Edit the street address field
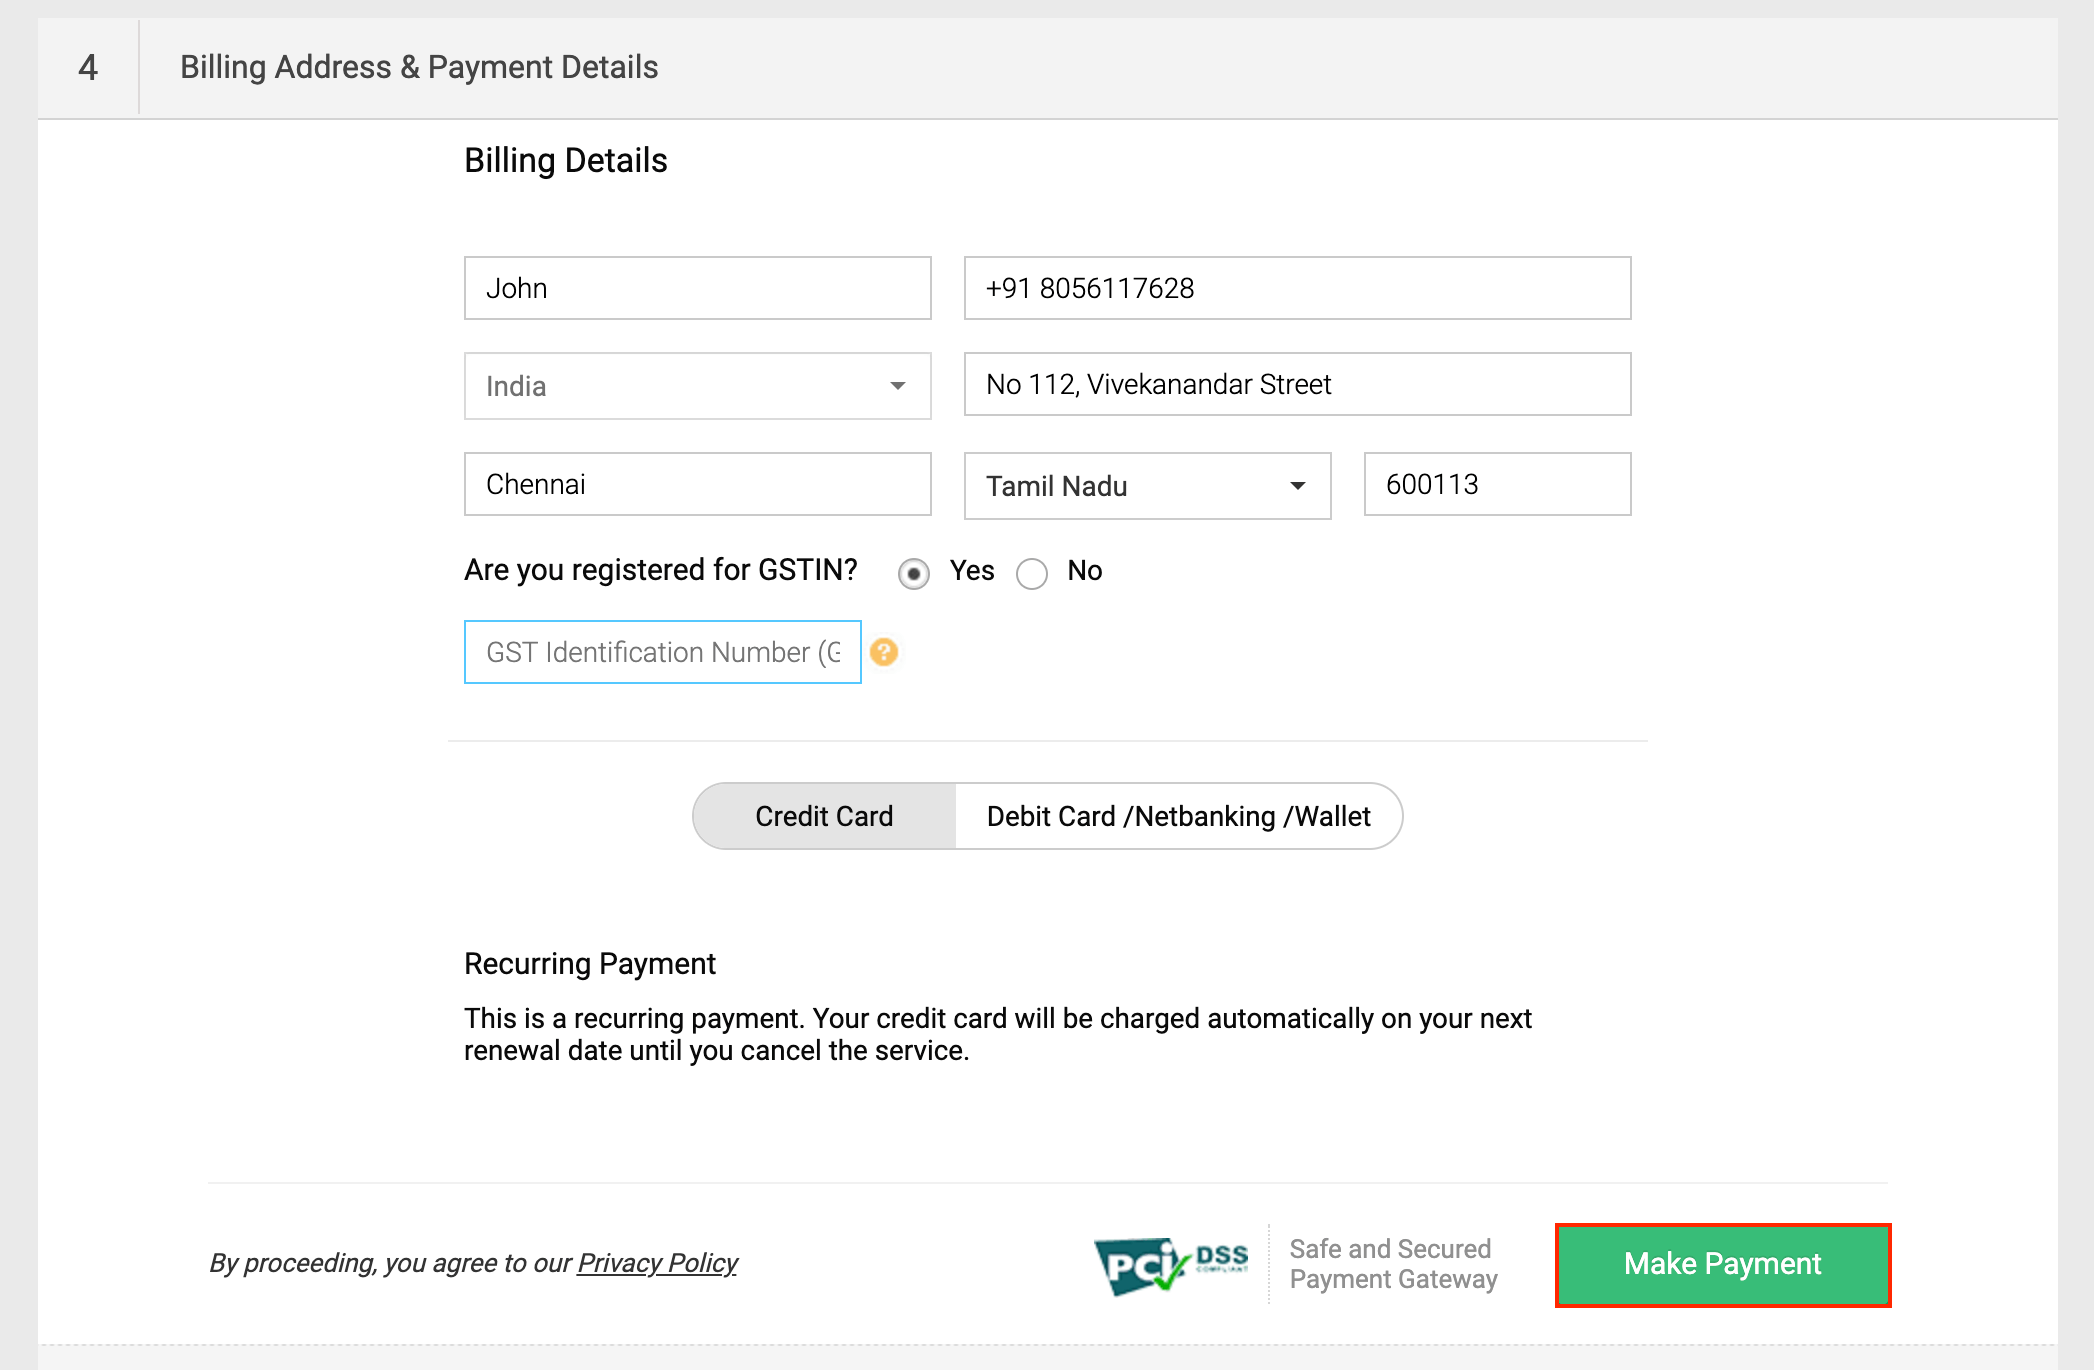2094x1370 pixels. tap(1296, 385)
